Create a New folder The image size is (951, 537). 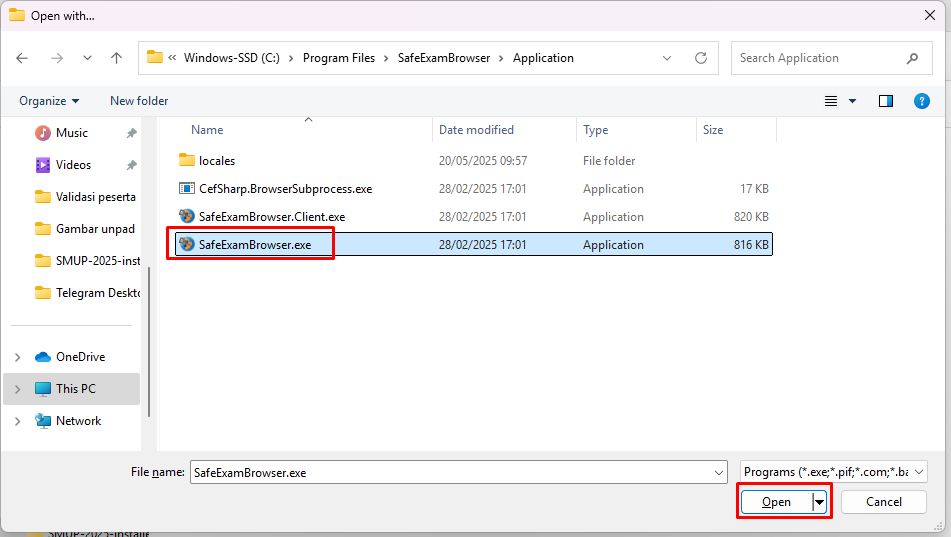[x=139, y=101]
